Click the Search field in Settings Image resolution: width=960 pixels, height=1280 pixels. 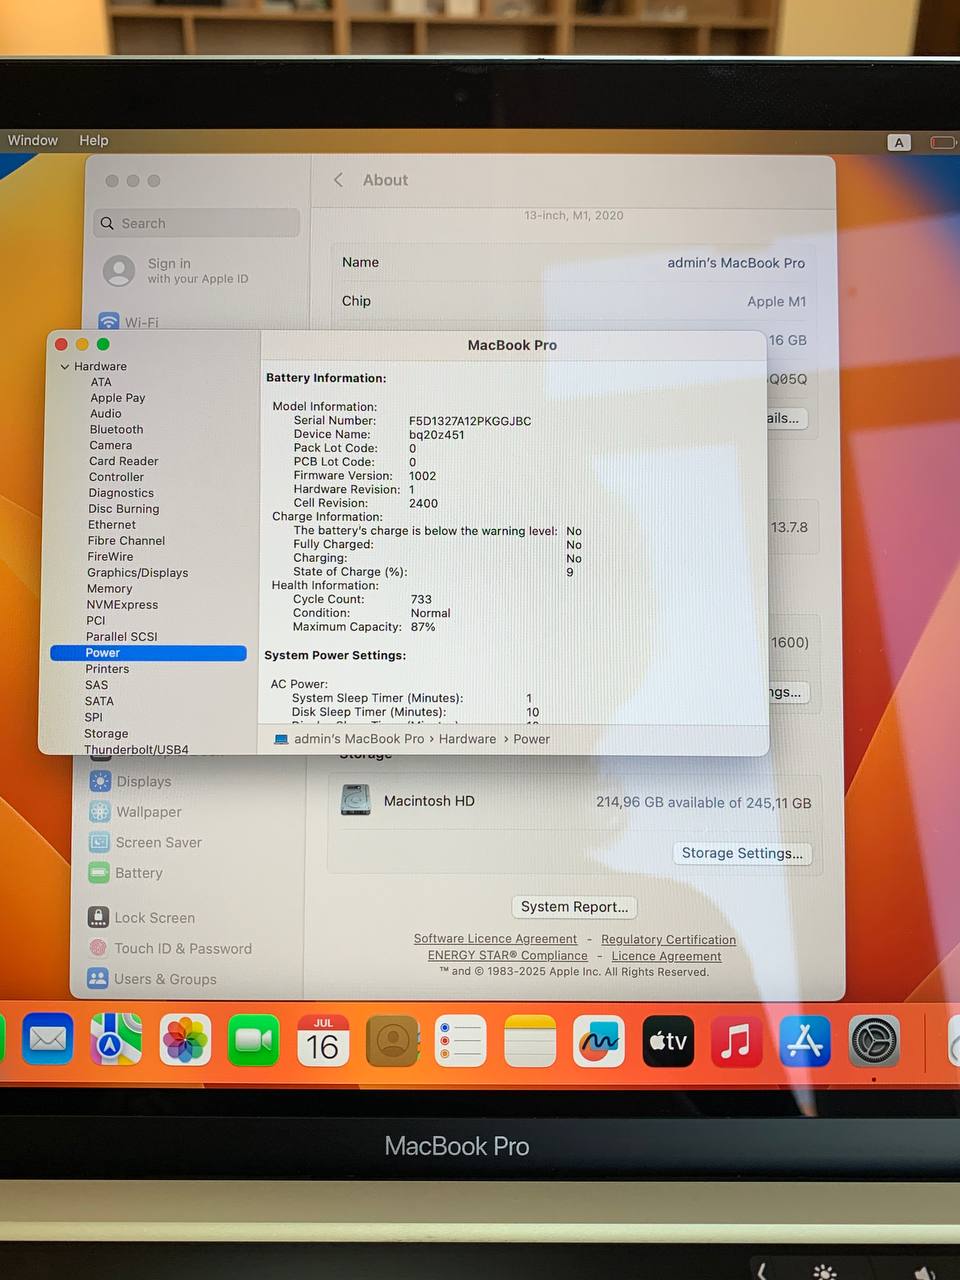click(197, 223)
